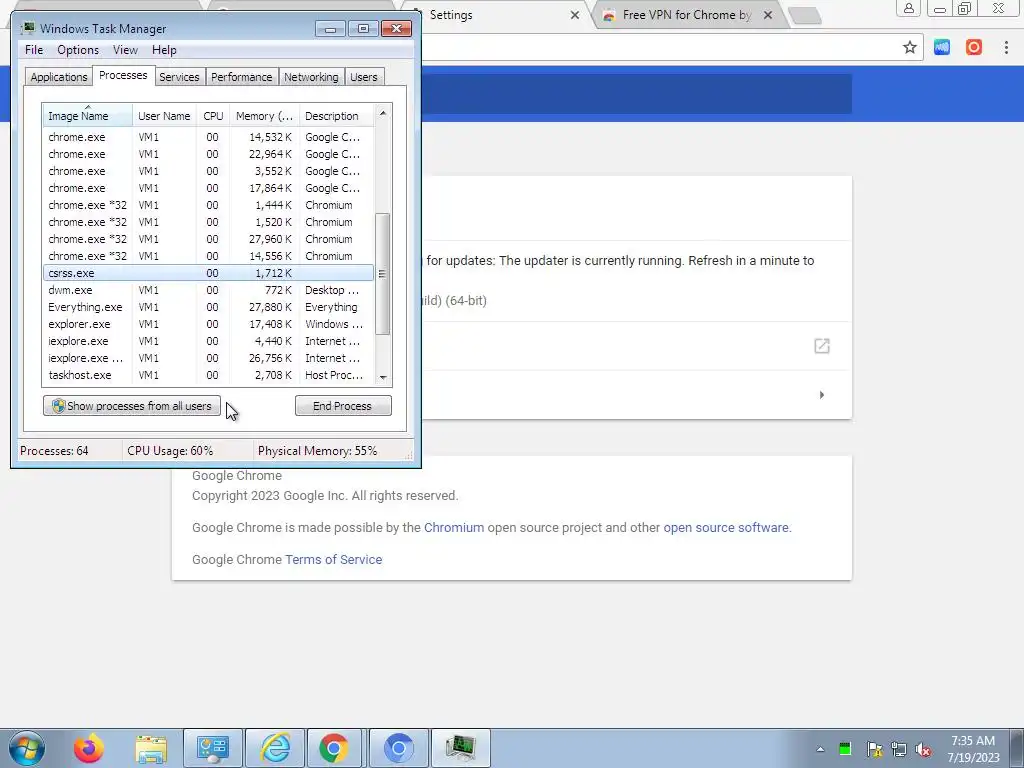Open the Chromium taskbar icon
Viewport: 1024px width, 768px height.
(398, 748)
